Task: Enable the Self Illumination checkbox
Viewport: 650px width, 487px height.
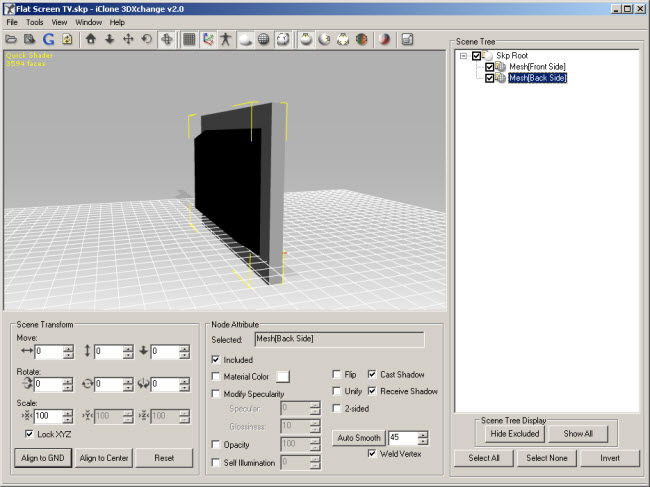Action: point(216,462)
